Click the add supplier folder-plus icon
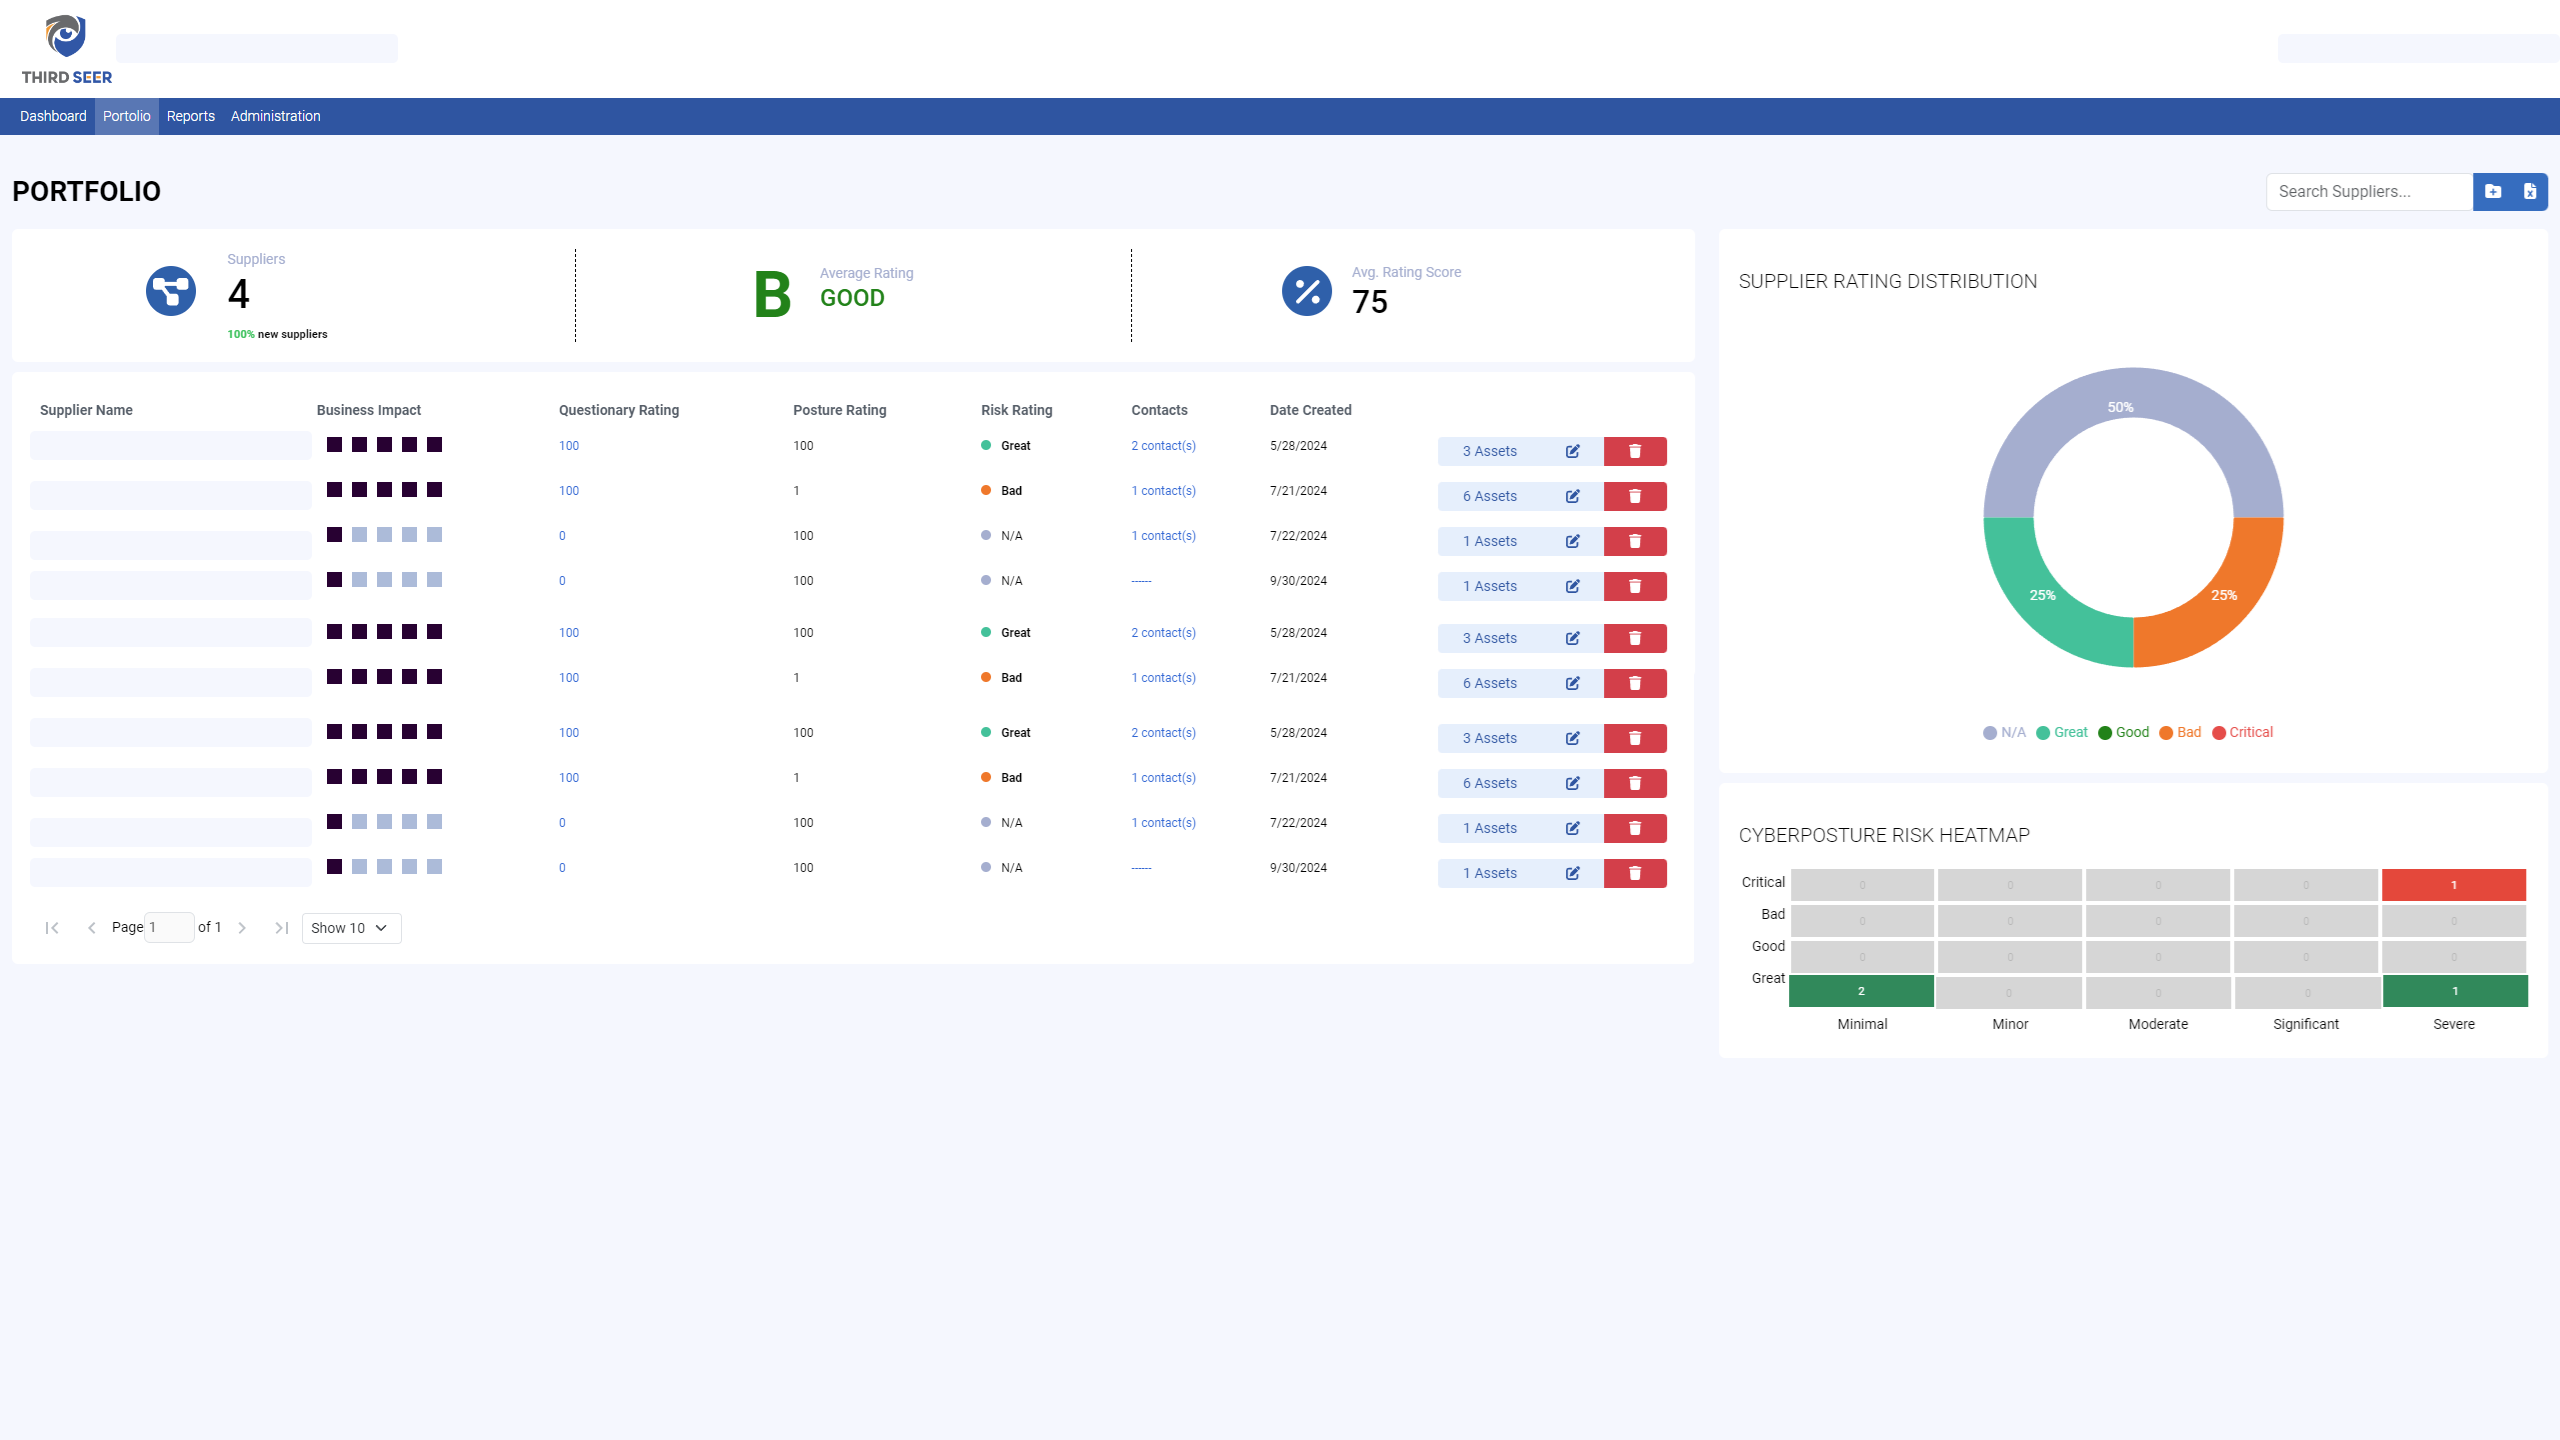Screen dimensions: 2560x1440 click(x=2493, y=191)
